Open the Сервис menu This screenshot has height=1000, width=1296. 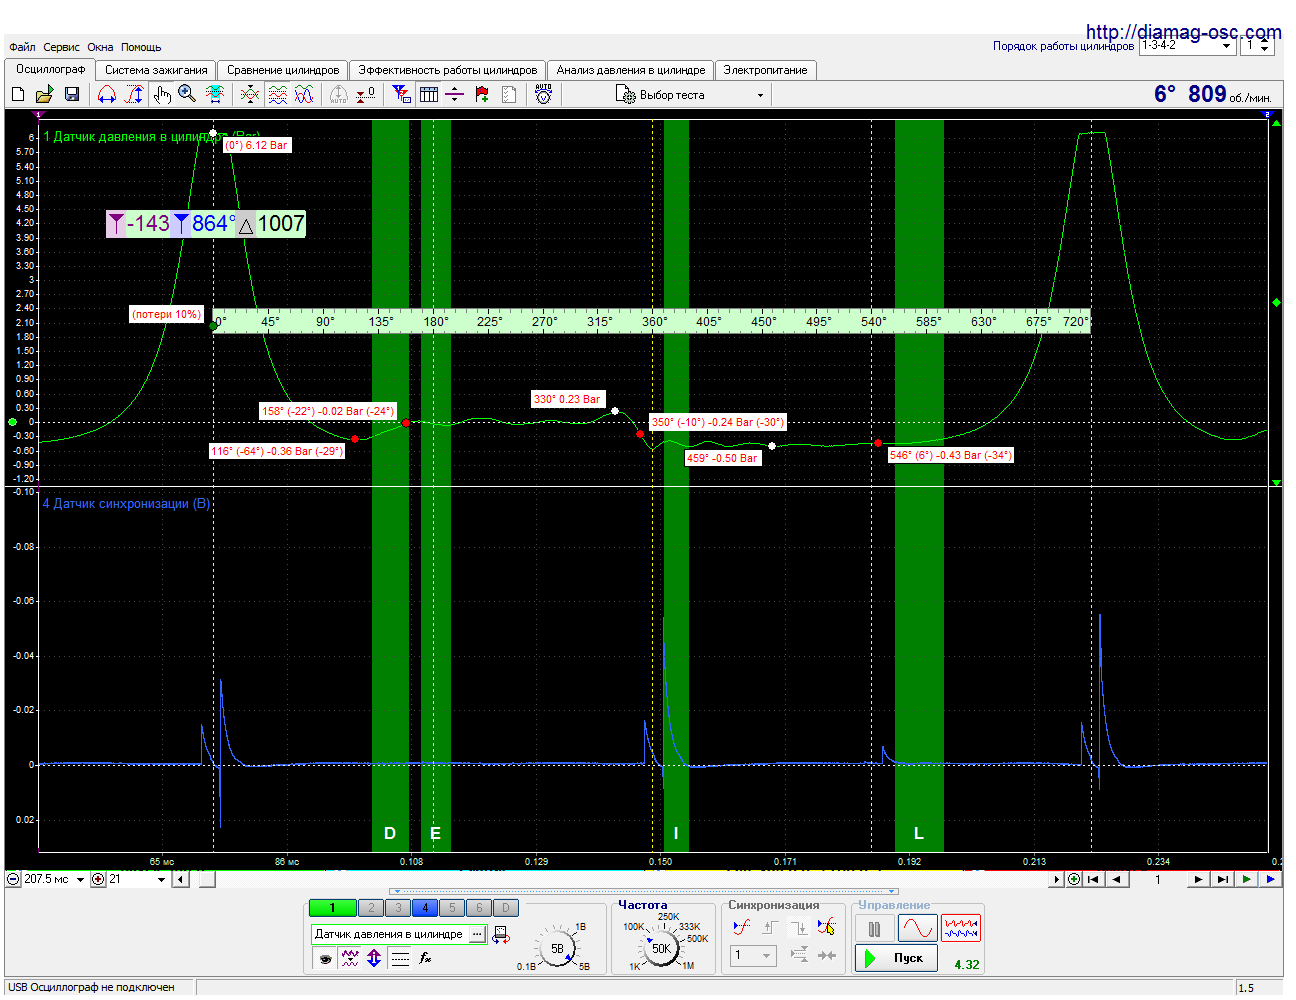click(x=61, y=47)
